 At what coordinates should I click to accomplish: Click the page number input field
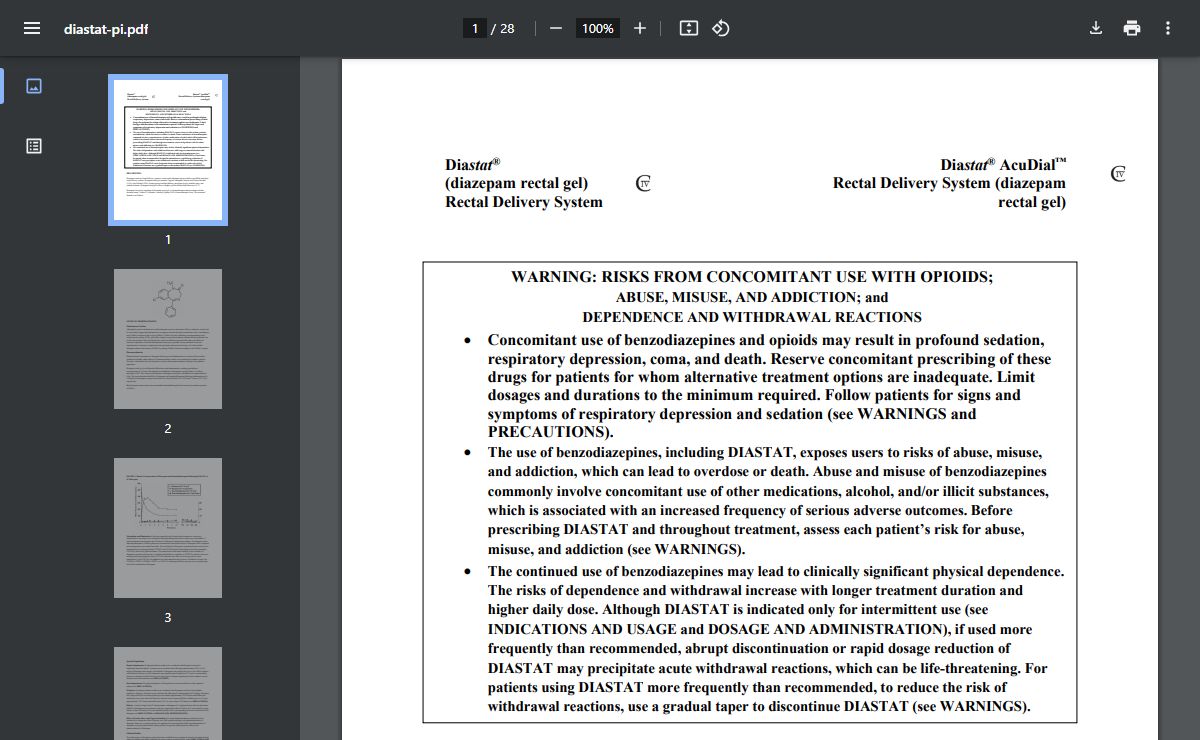(x=475, y=28)
